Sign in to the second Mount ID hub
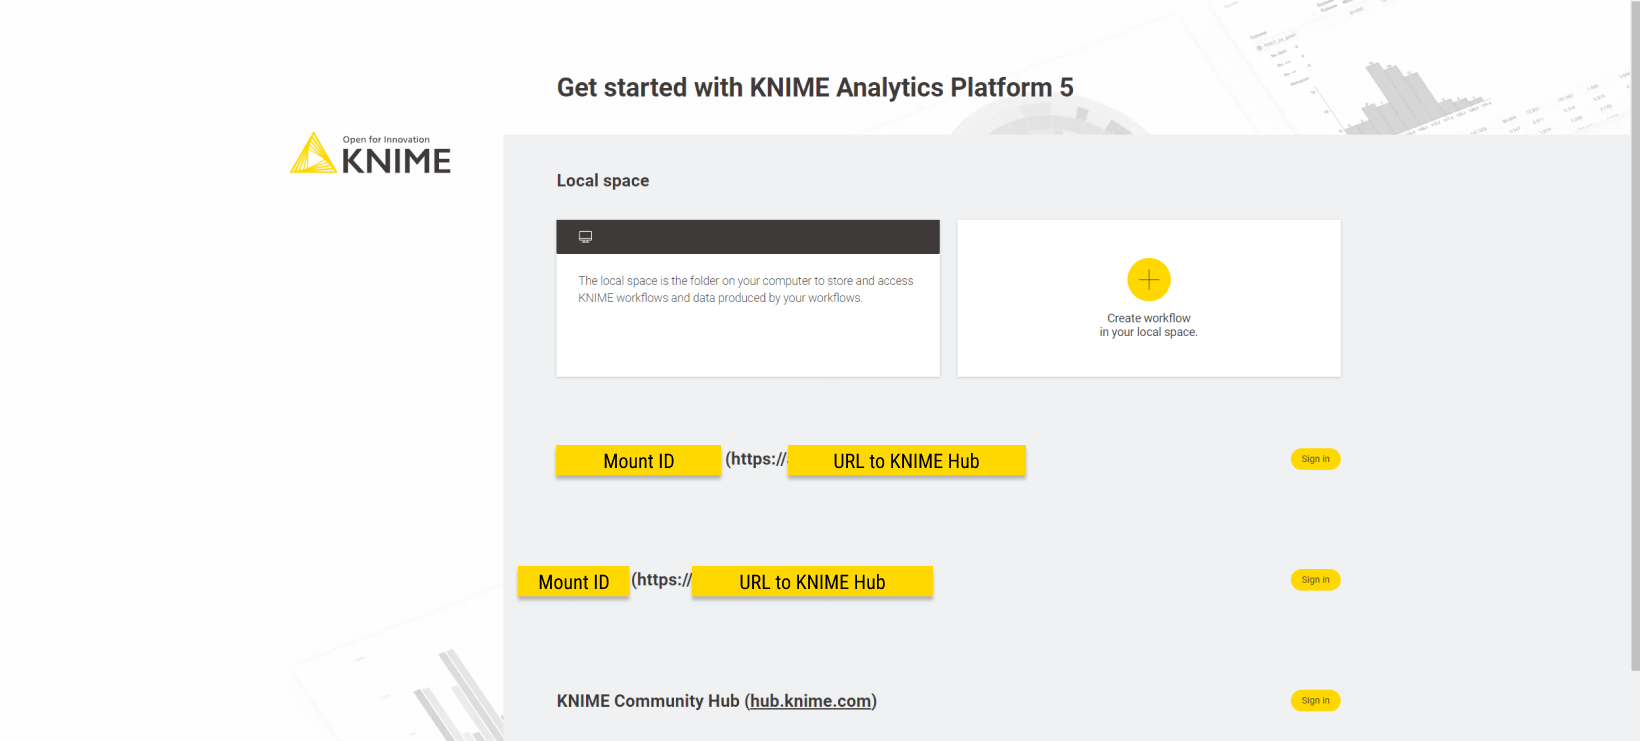The height and width of the screenshot is (741, 1640). pyautogui.click(x=1315, y=580)
